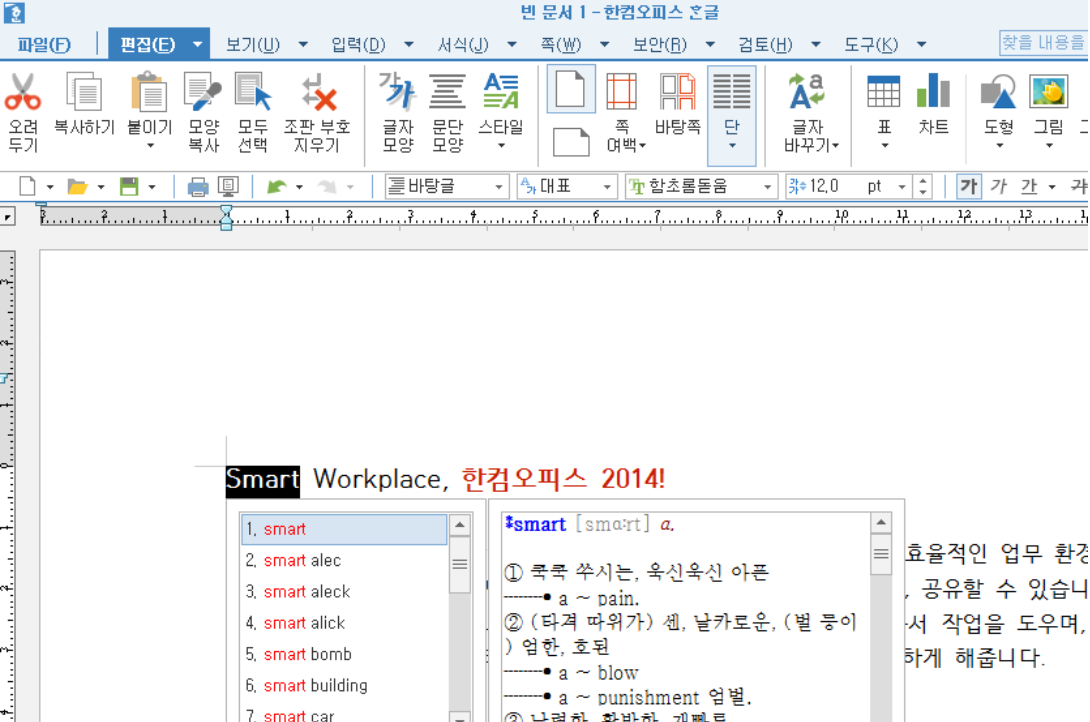The width and height of the screenshot is (1090, 722).
Task: Expand the Shapes (도형) dropdown arrow
Action: point(999,147)
